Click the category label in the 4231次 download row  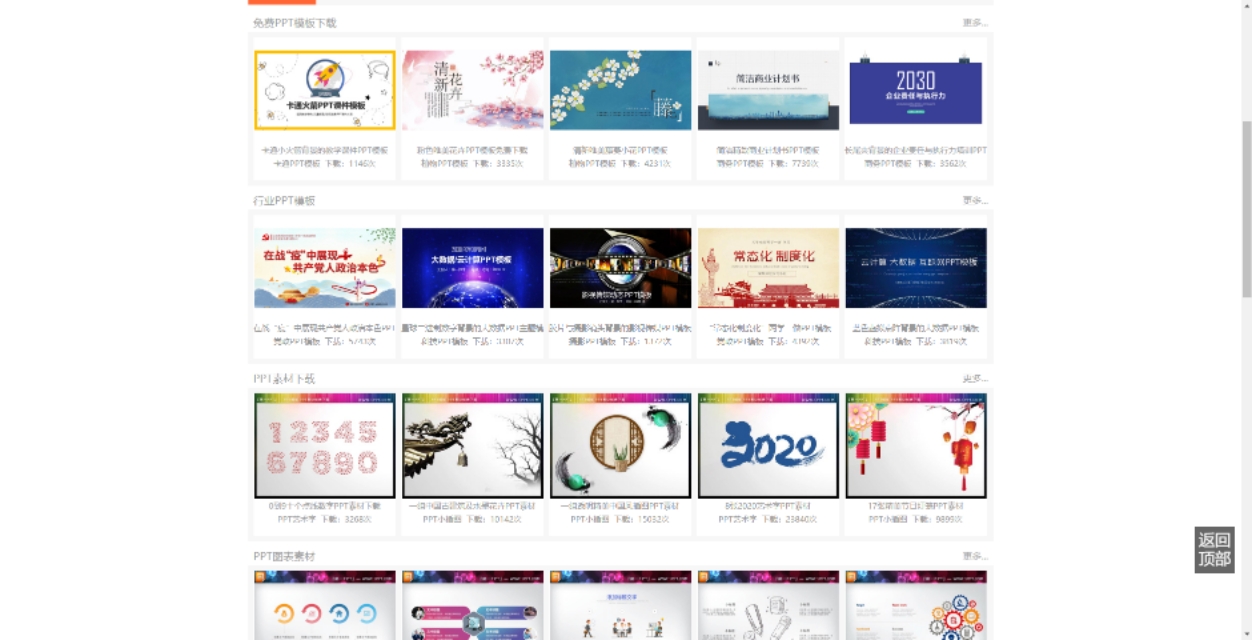pyautogui.click(x=592, y=163)
